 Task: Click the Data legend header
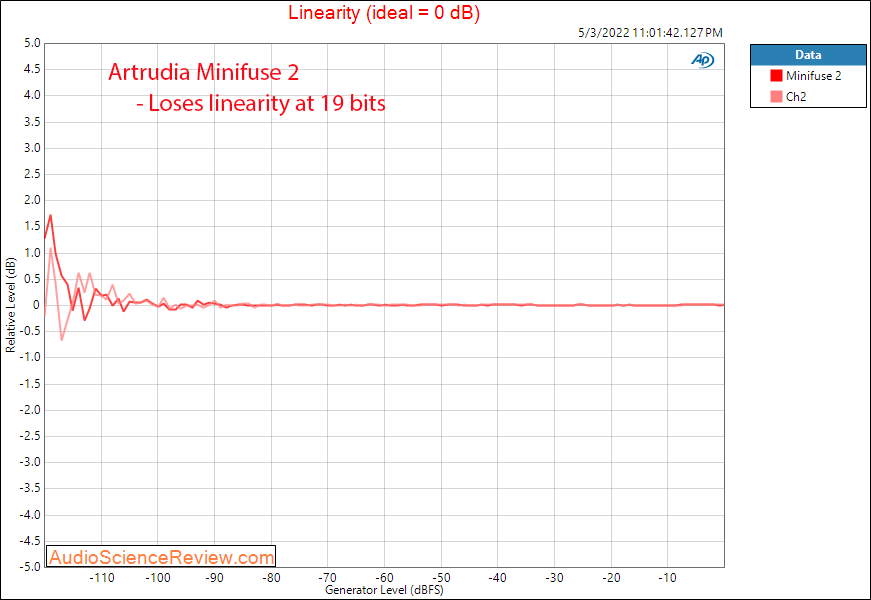[x=808, y=55]
